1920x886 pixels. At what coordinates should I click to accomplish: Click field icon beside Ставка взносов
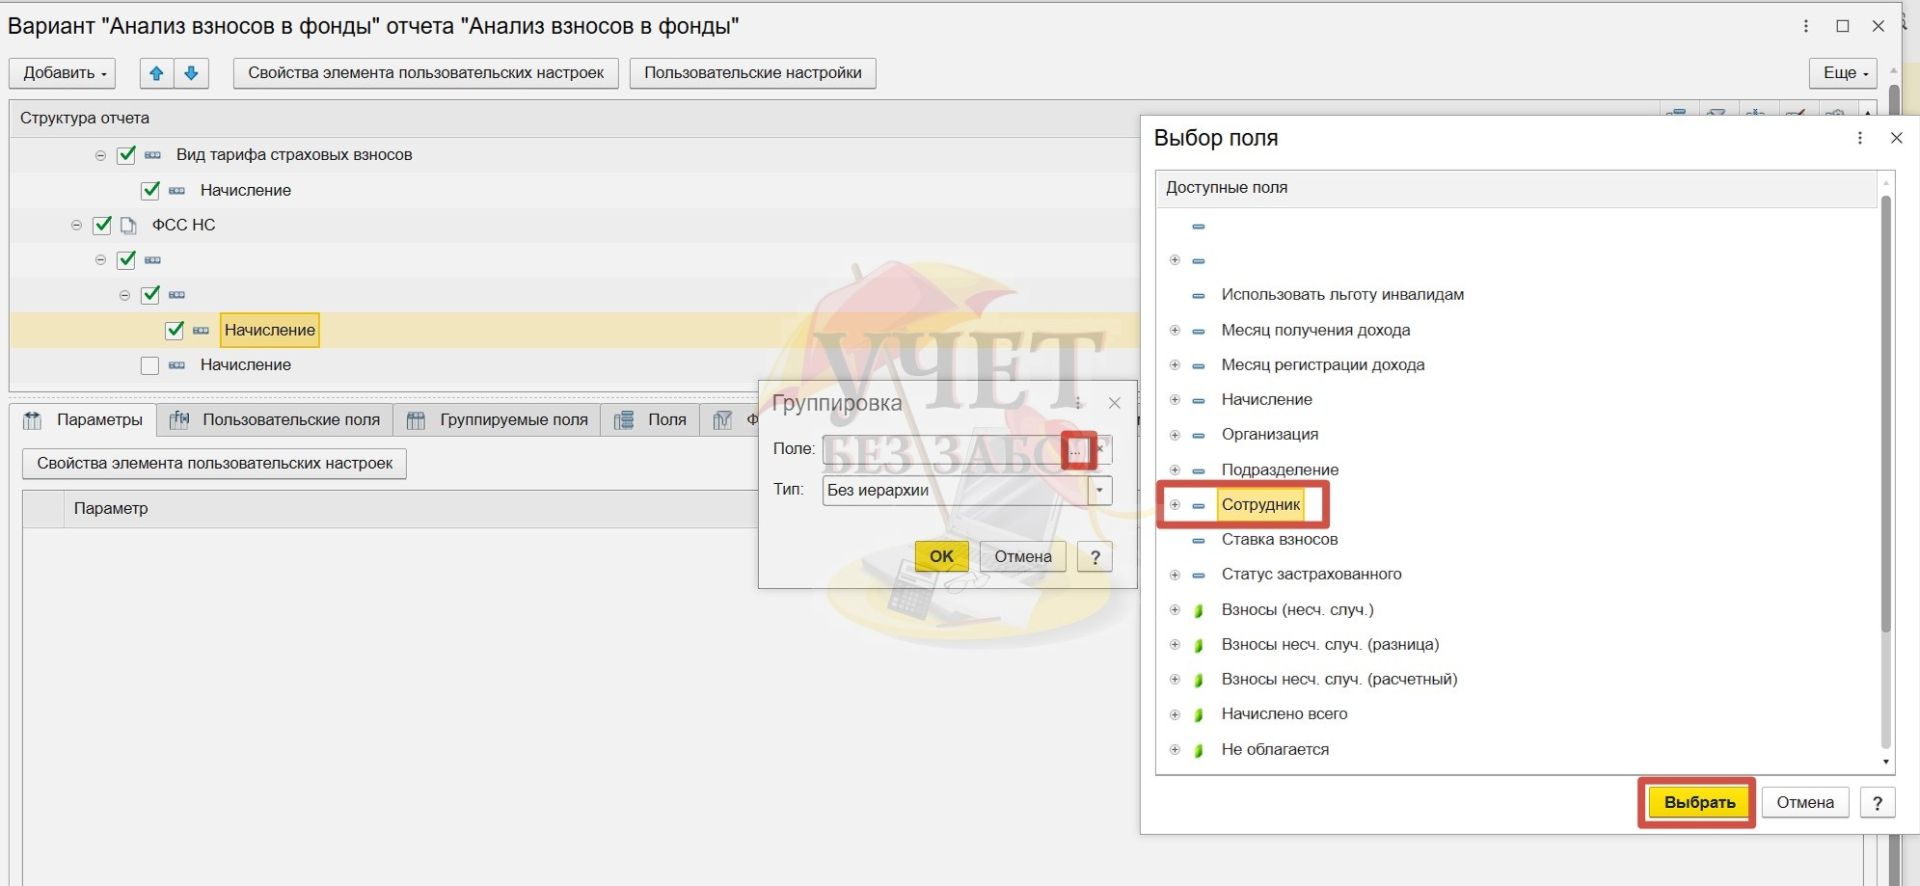click(x=1198, y=540)
